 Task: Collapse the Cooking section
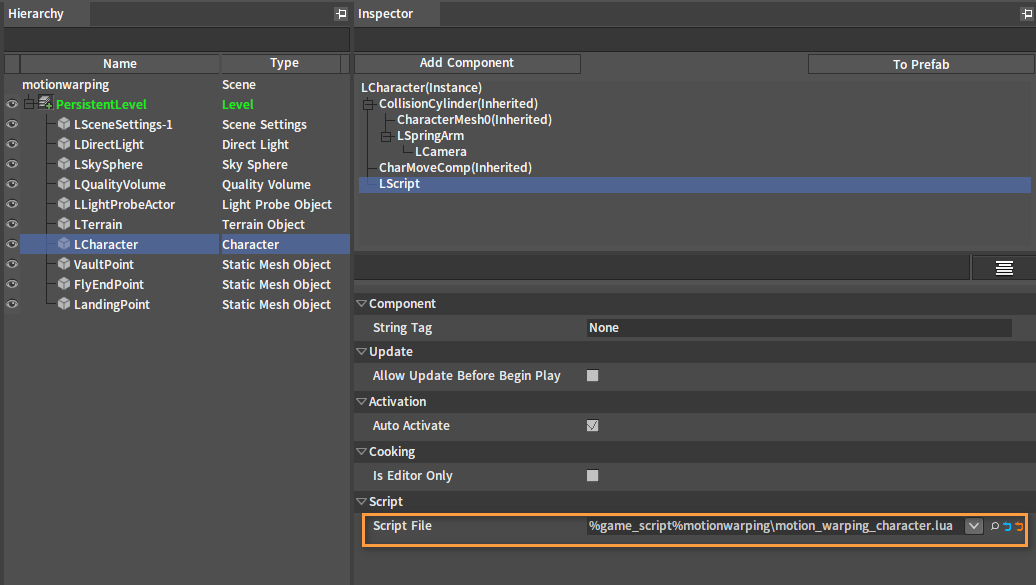[361, 451]
